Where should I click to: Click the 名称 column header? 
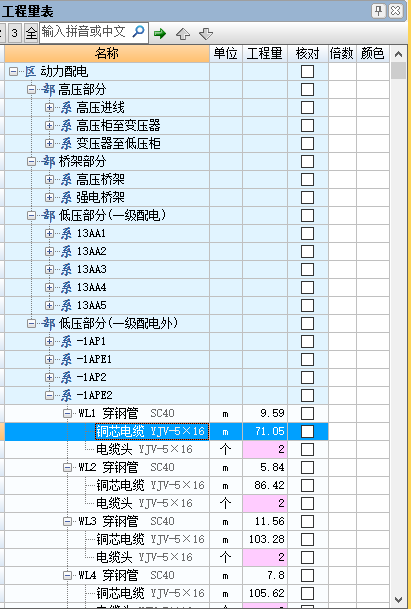click(x=107, y=54)
